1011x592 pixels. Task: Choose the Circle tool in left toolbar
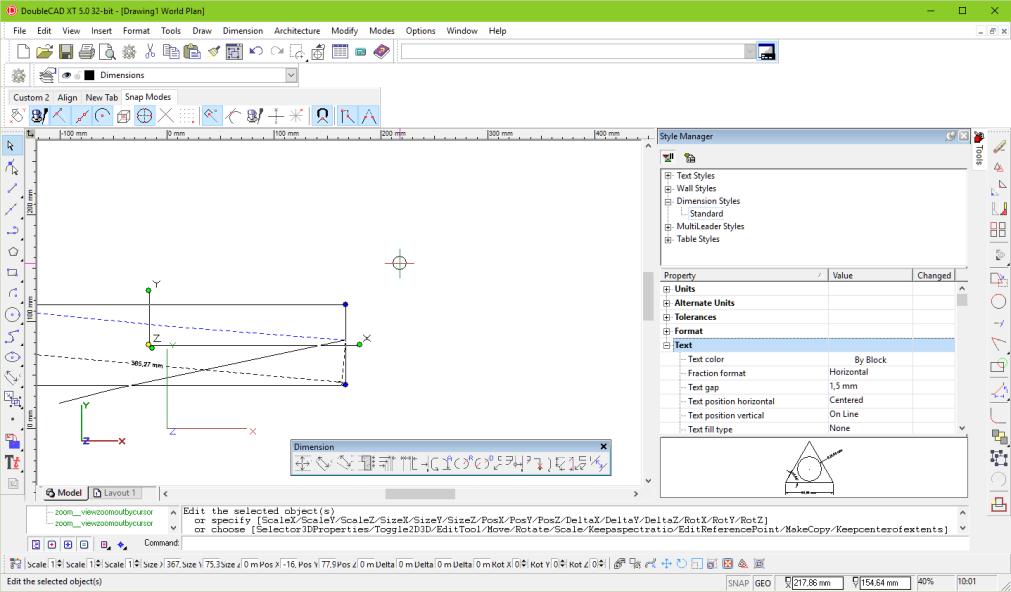point(12,315)
